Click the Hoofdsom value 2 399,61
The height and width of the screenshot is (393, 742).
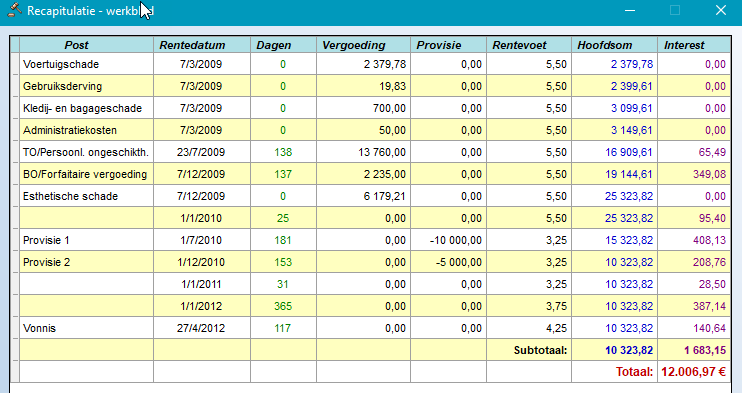632,86
